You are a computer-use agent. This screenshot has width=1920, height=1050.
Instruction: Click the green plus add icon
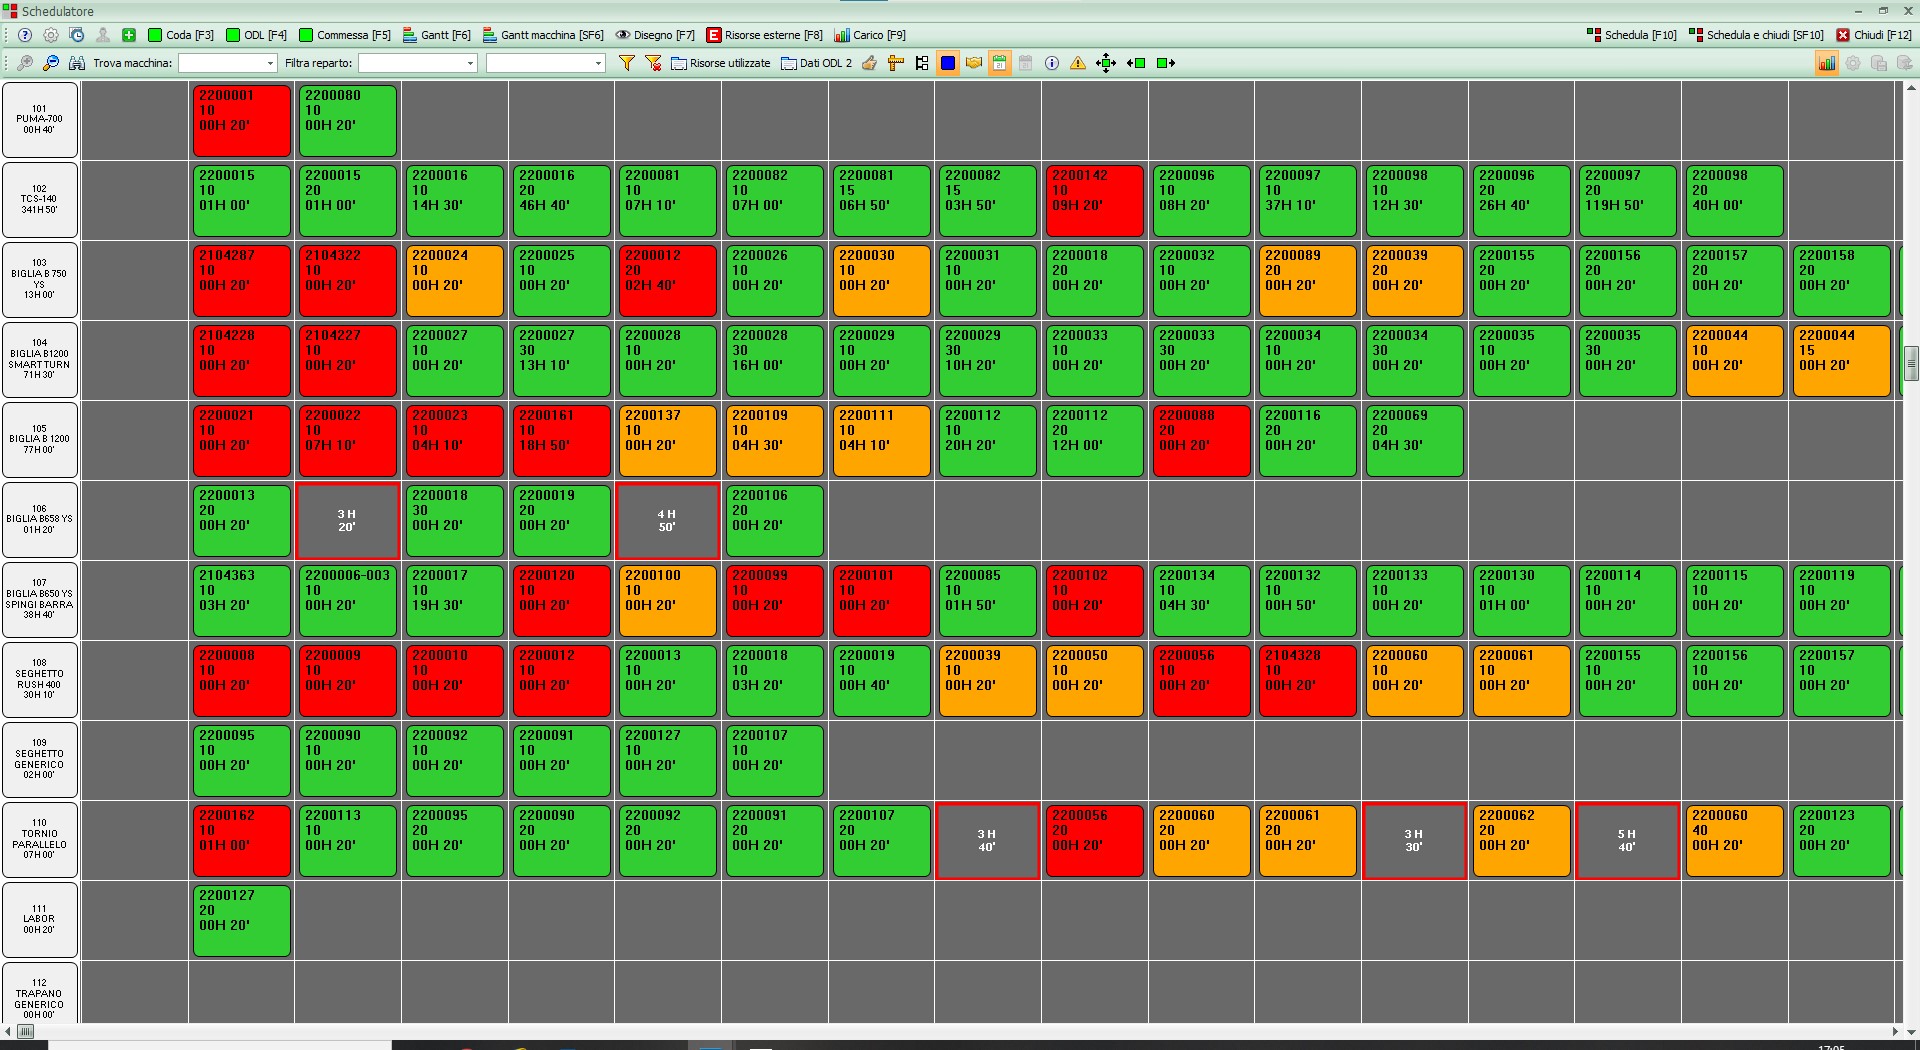point(129,35)
